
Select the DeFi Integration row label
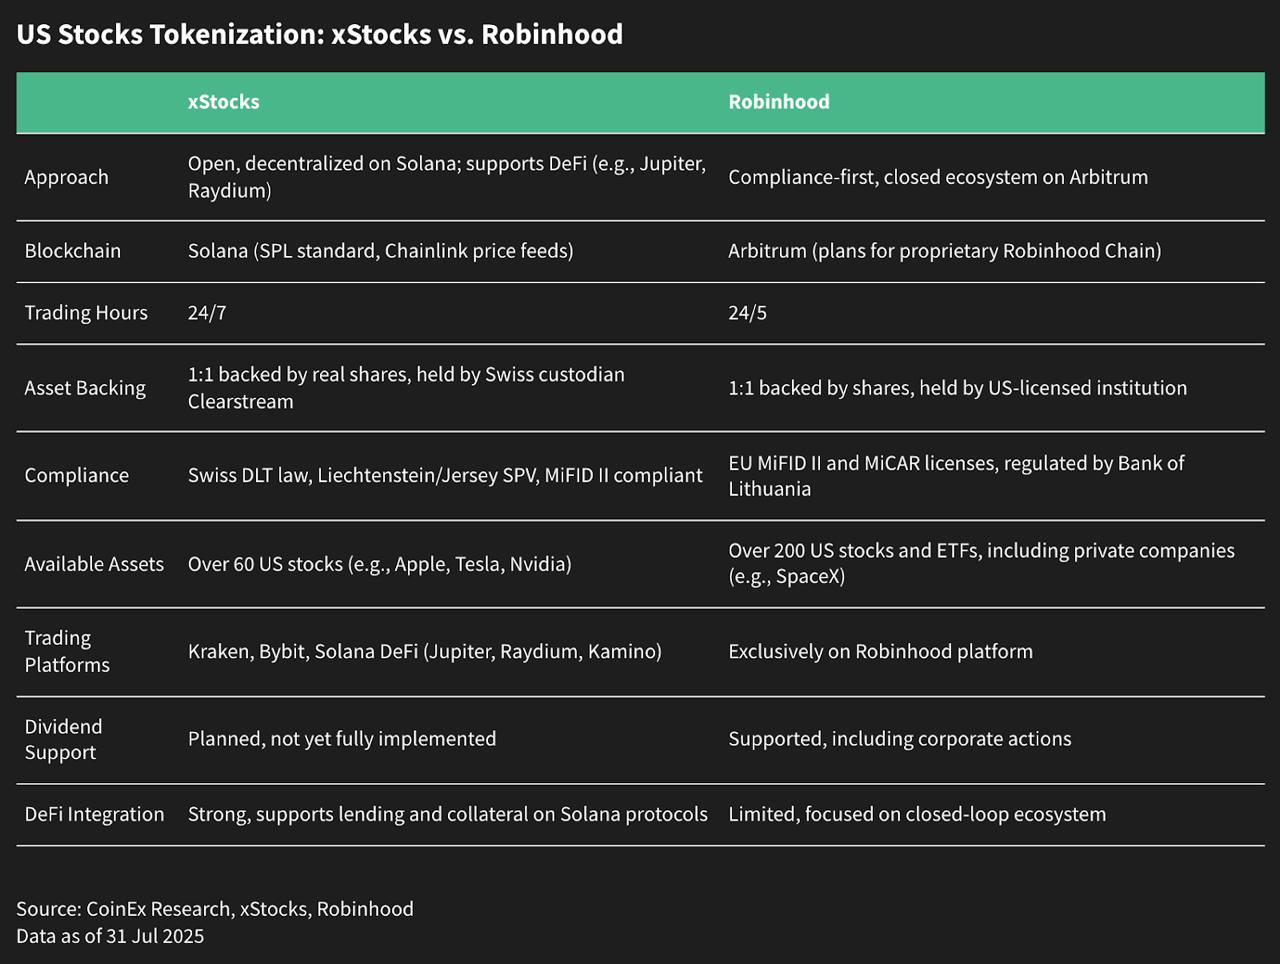[x=94, y=815]
